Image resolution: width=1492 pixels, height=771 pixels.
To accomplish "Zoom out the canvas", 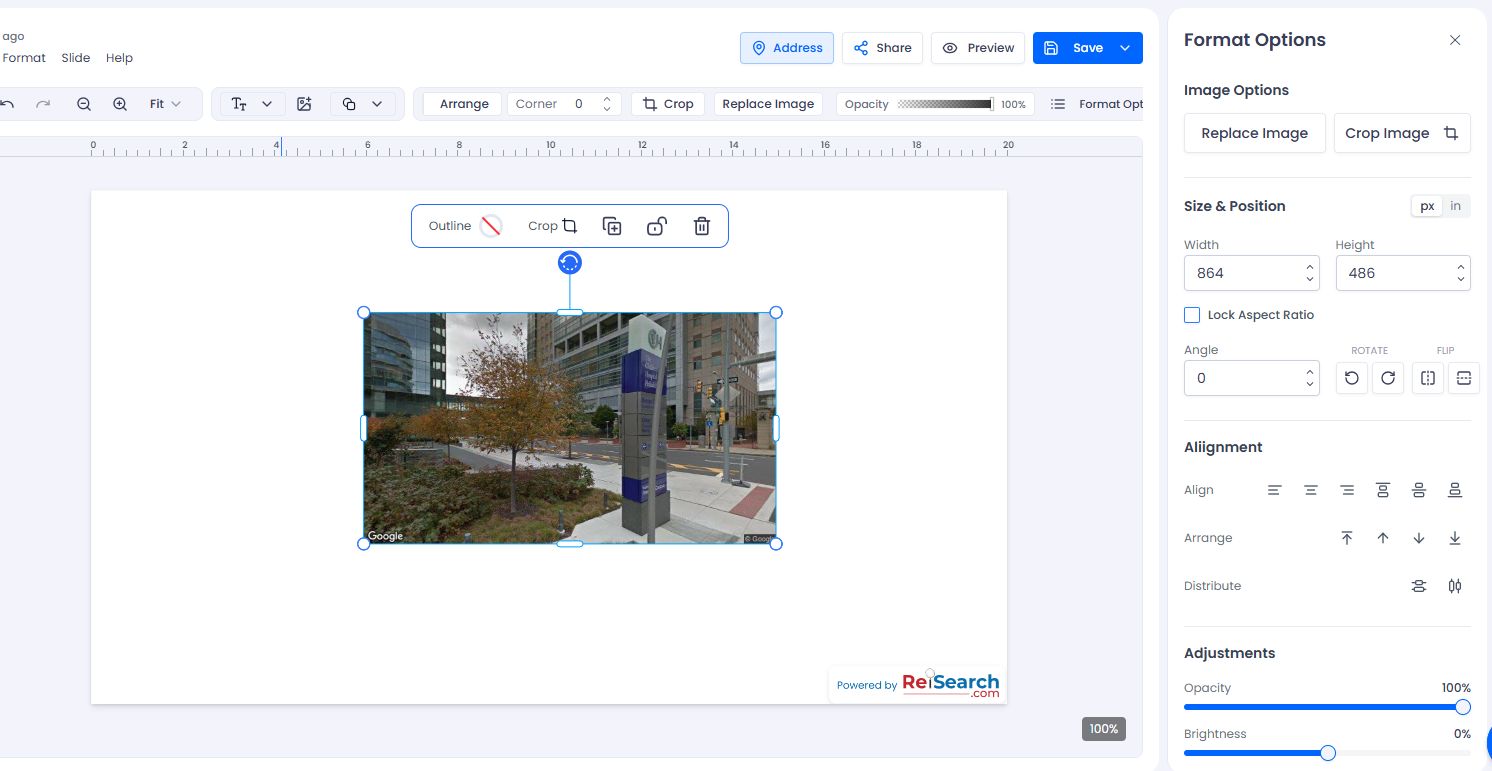I will point(84,104).
